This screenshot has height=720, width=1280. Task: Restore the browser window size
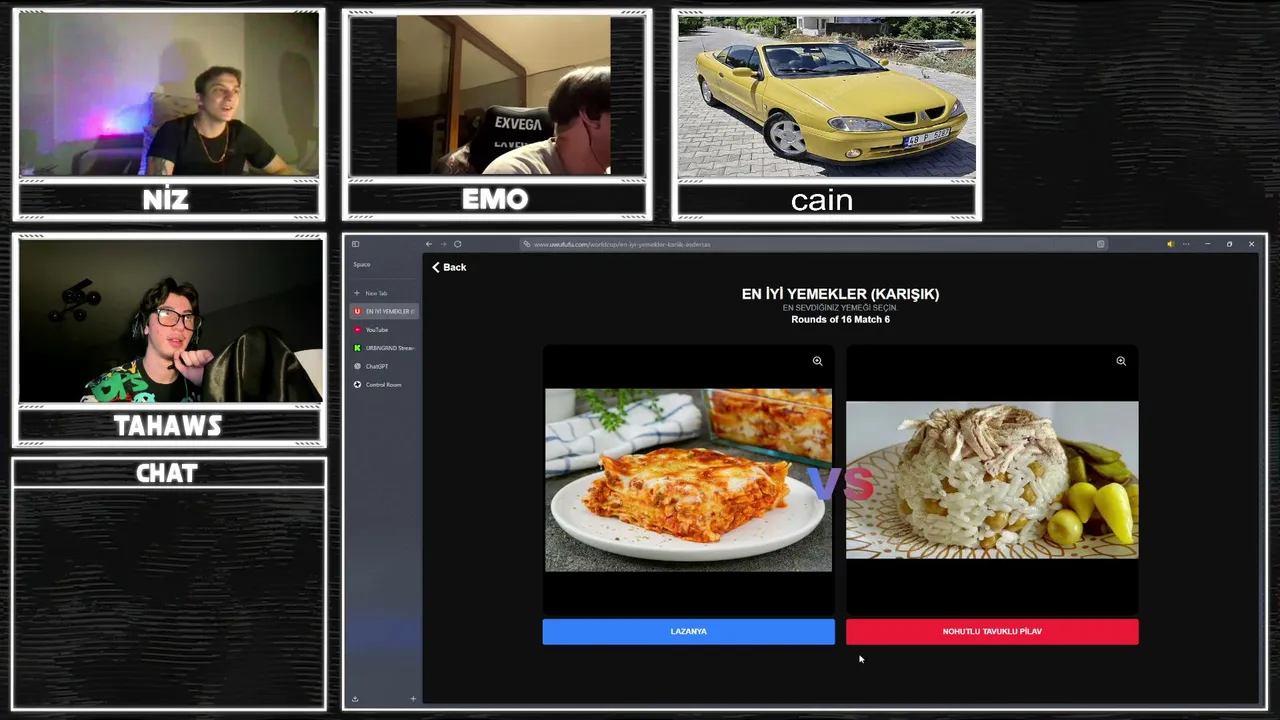(1229, 244)
